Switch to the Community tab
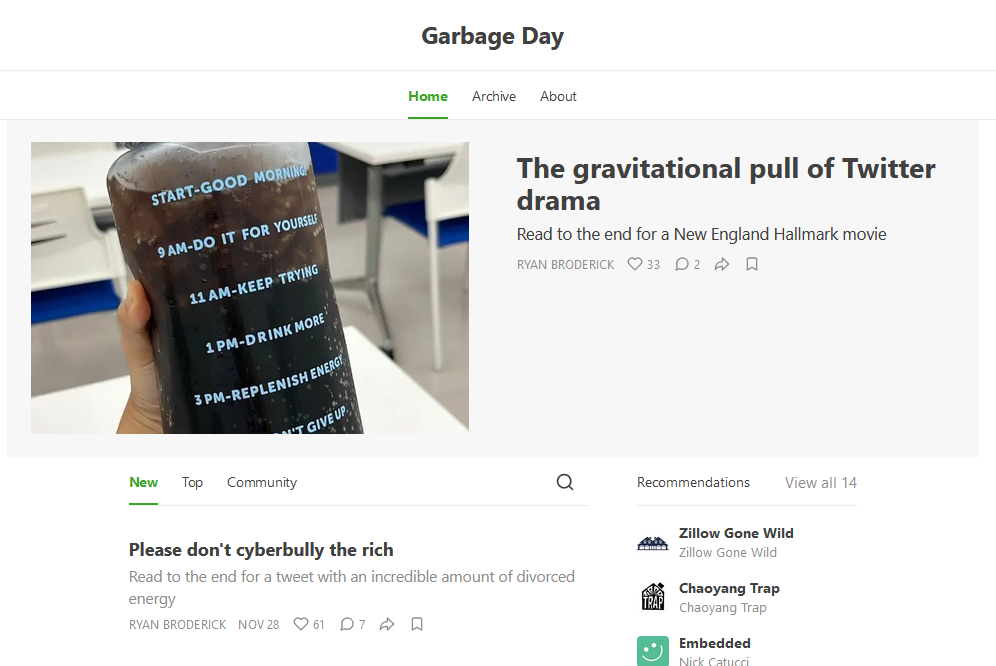The height and width of the screenshot is (666, 996). click(x=262, y=483)
